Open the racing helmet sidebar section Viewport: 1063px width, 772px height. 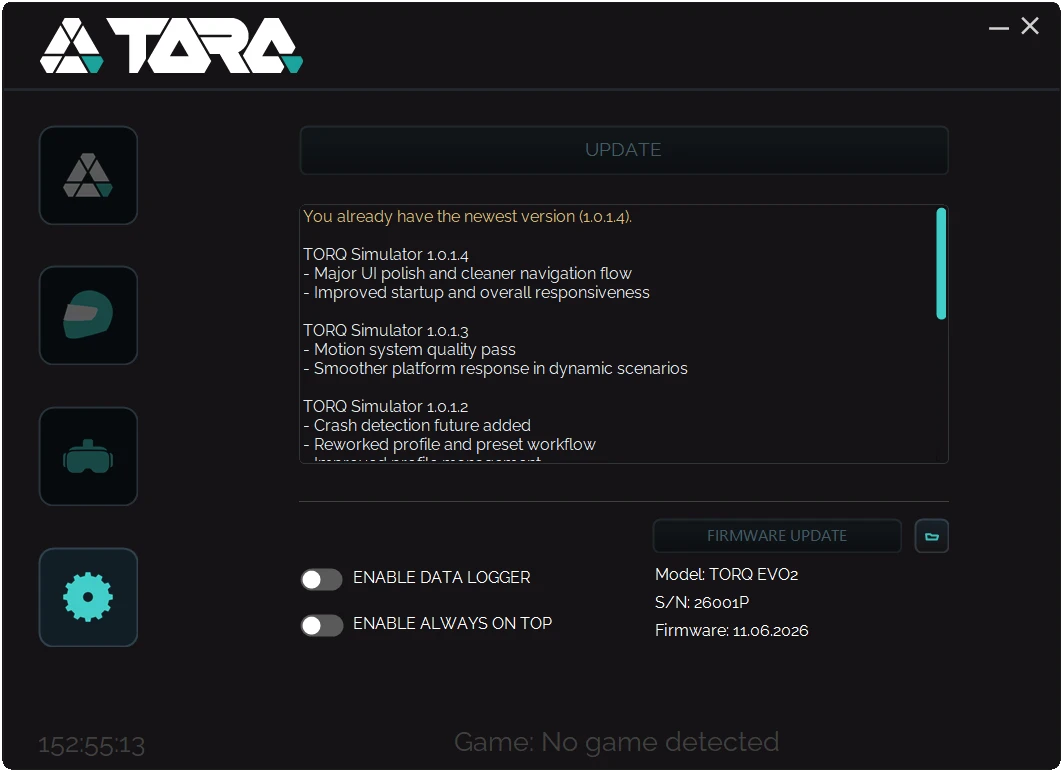click(x=88, y=315)
